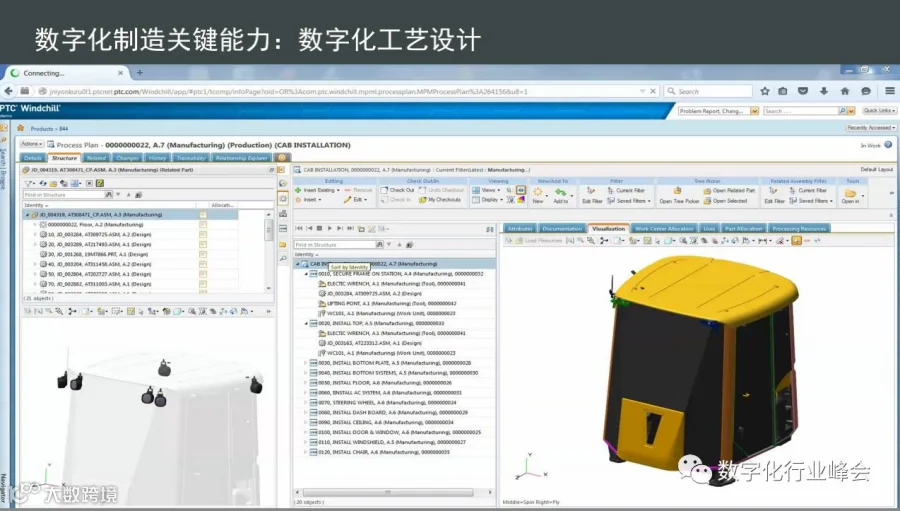Collapse 0010, SECURE FRAME ON STATION step
This screenshot has height=511, width=900.
[x=305, y=274]
